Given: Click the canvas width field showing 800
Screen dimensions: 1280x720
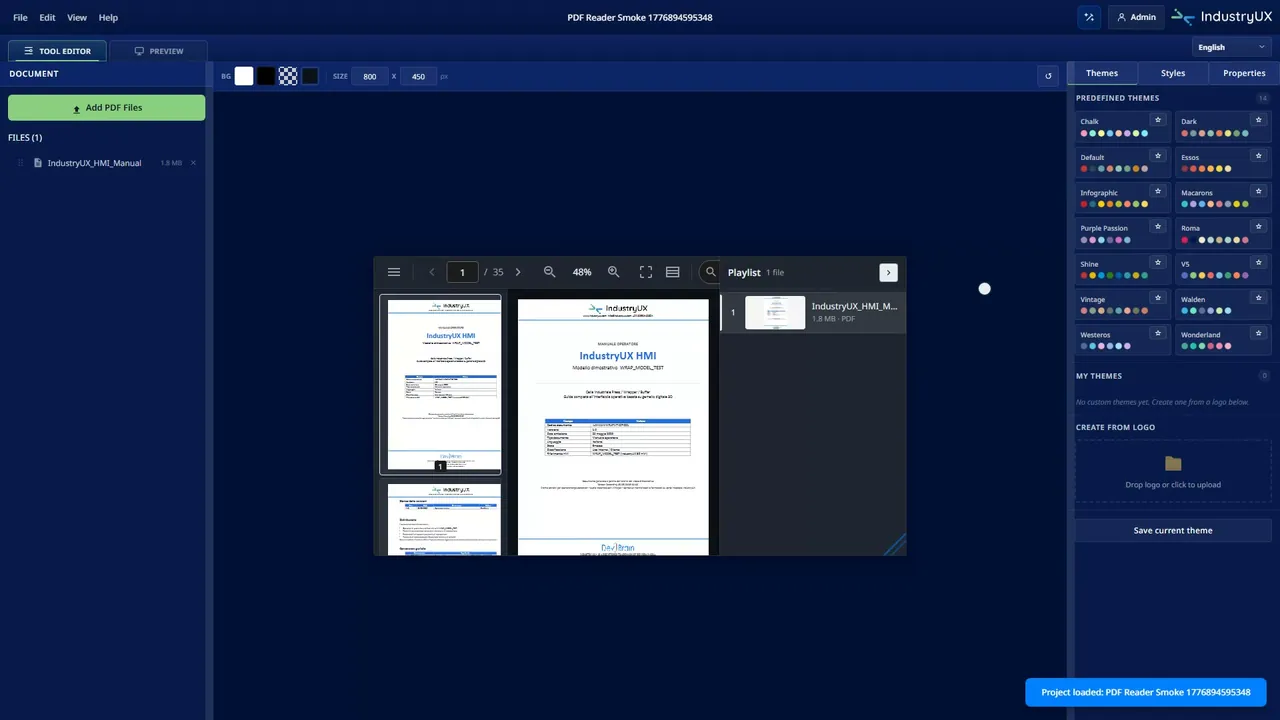Looking at the screenshot, I should 370,76.
